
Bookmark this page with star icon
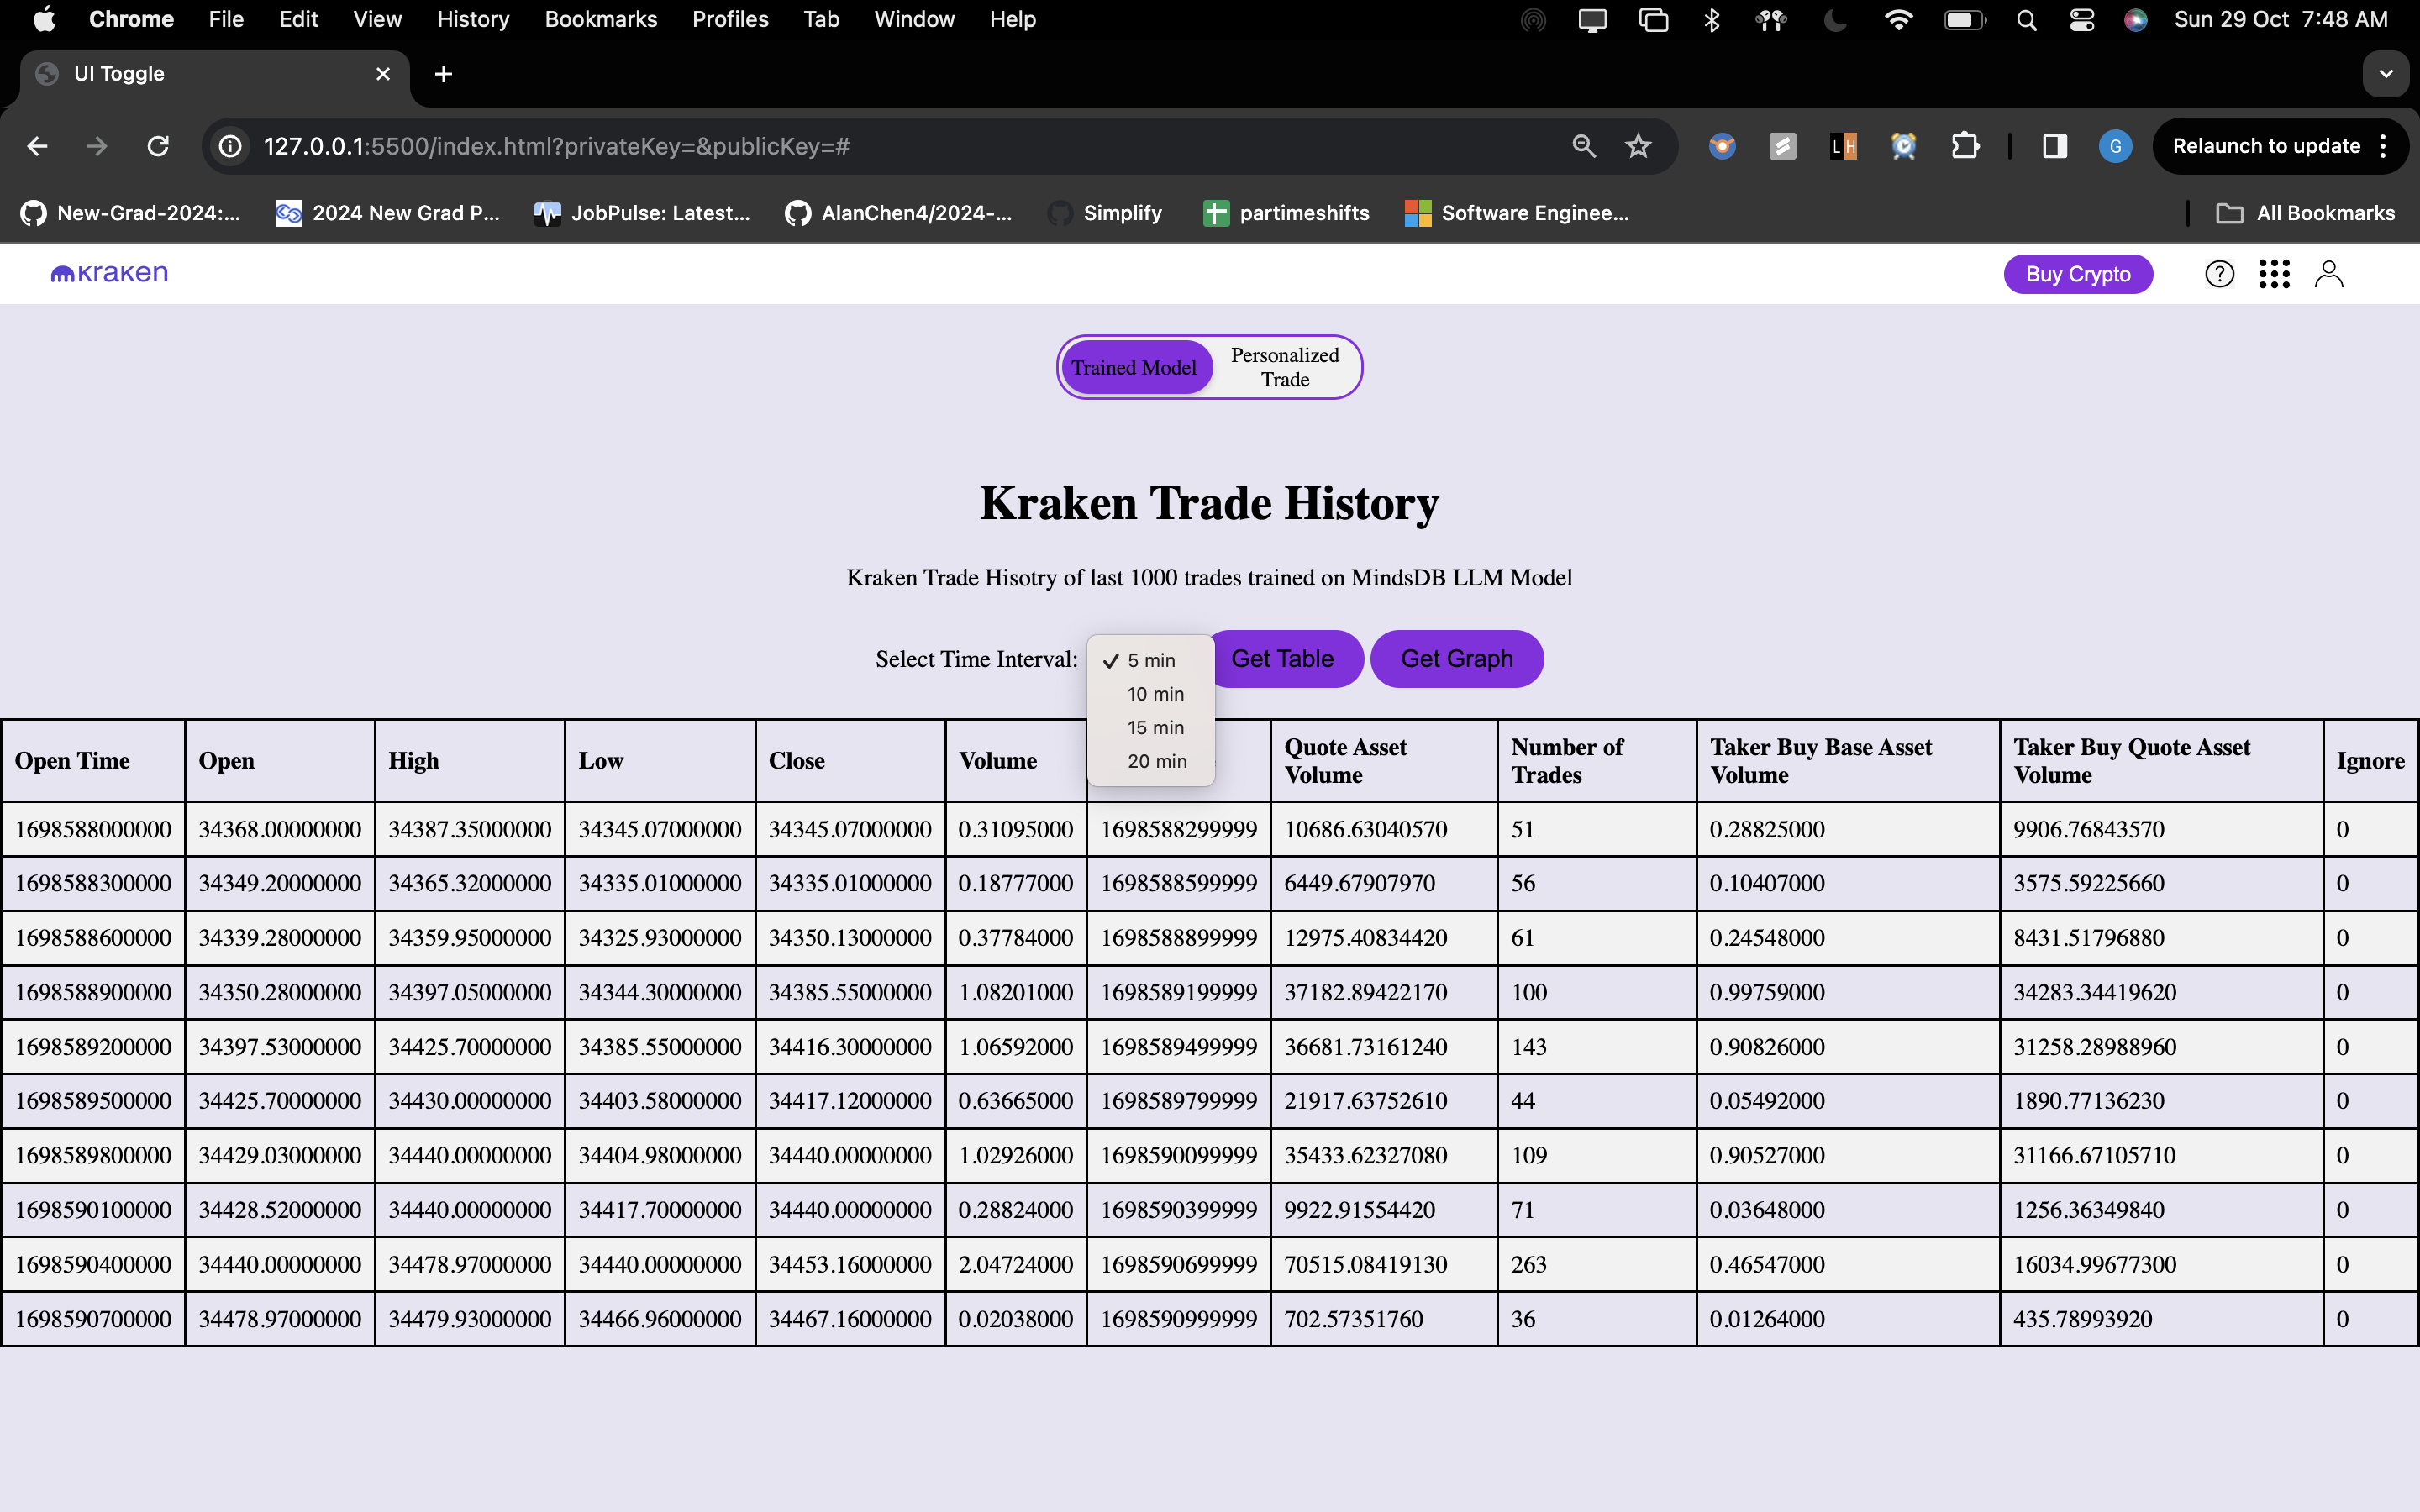1637,147
